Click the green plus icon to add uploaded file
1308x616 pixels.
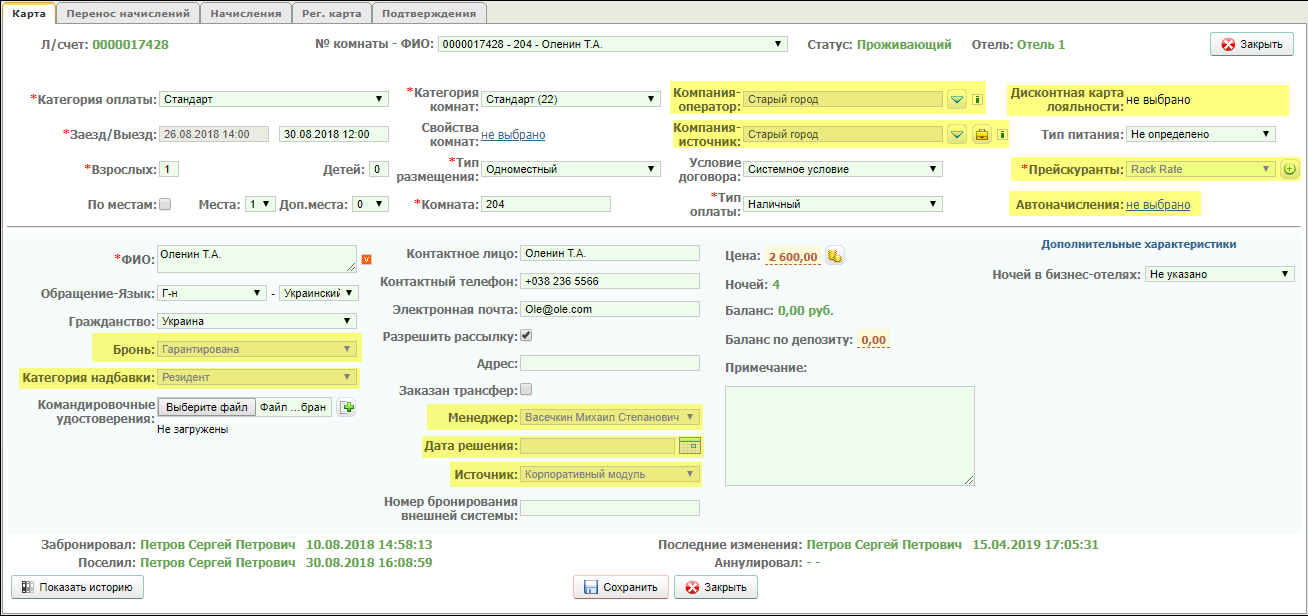tap(347, 407)
